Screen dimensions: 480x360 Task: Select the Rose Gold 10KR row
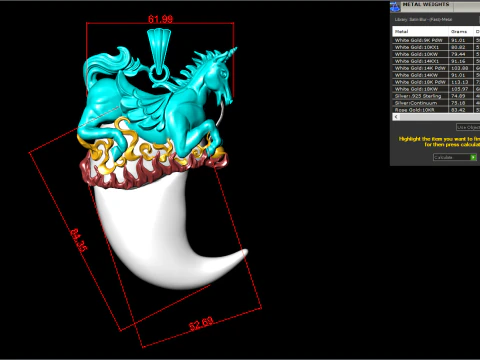point(436,110)
